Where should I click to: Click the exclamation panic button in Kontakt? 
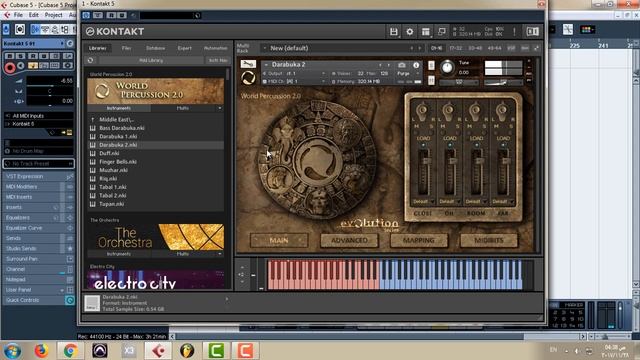pyautogui.click(x=514, y=31)
